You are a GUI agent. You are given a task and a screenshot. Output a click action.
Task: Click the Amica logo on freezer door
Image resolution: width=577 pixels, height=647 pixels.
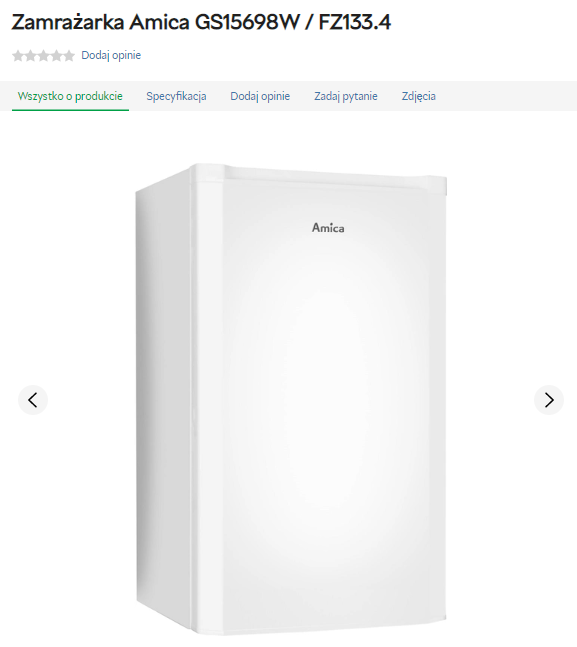pos(328,228)
